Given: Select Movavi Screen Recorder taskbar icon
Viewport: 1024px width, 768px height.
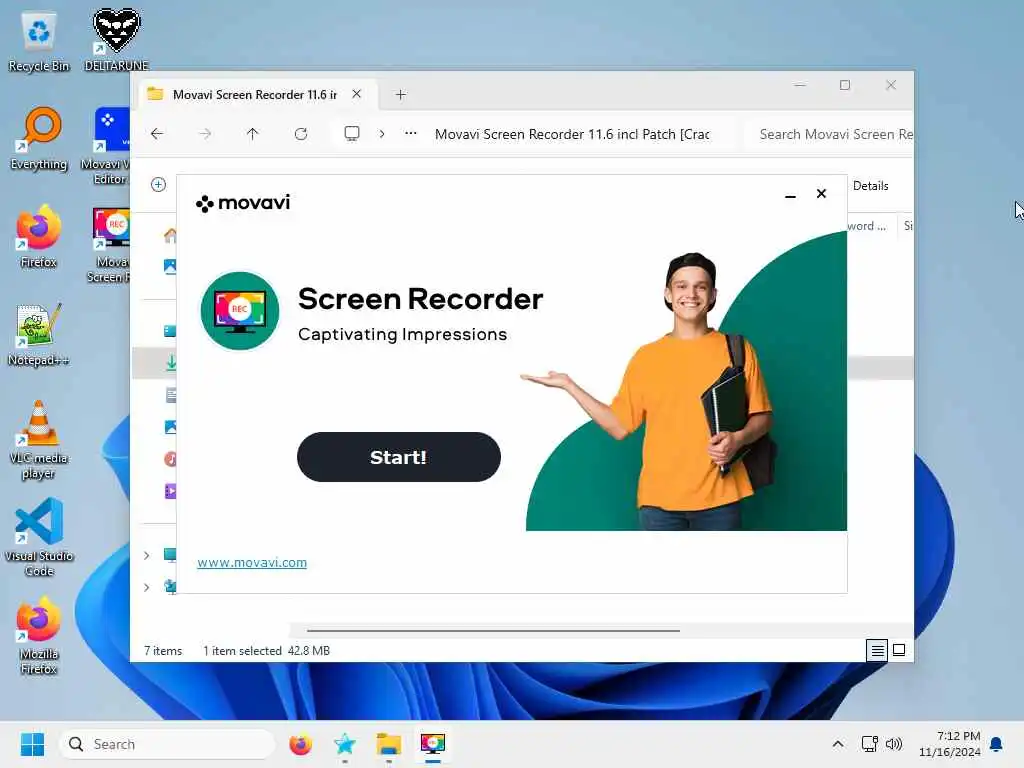Looking at the screenshot, I should [432, 744].
